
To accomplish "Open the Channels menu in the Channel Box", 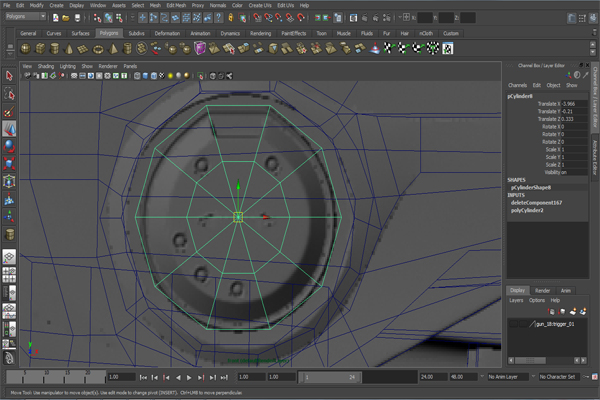I will point(517,85).
